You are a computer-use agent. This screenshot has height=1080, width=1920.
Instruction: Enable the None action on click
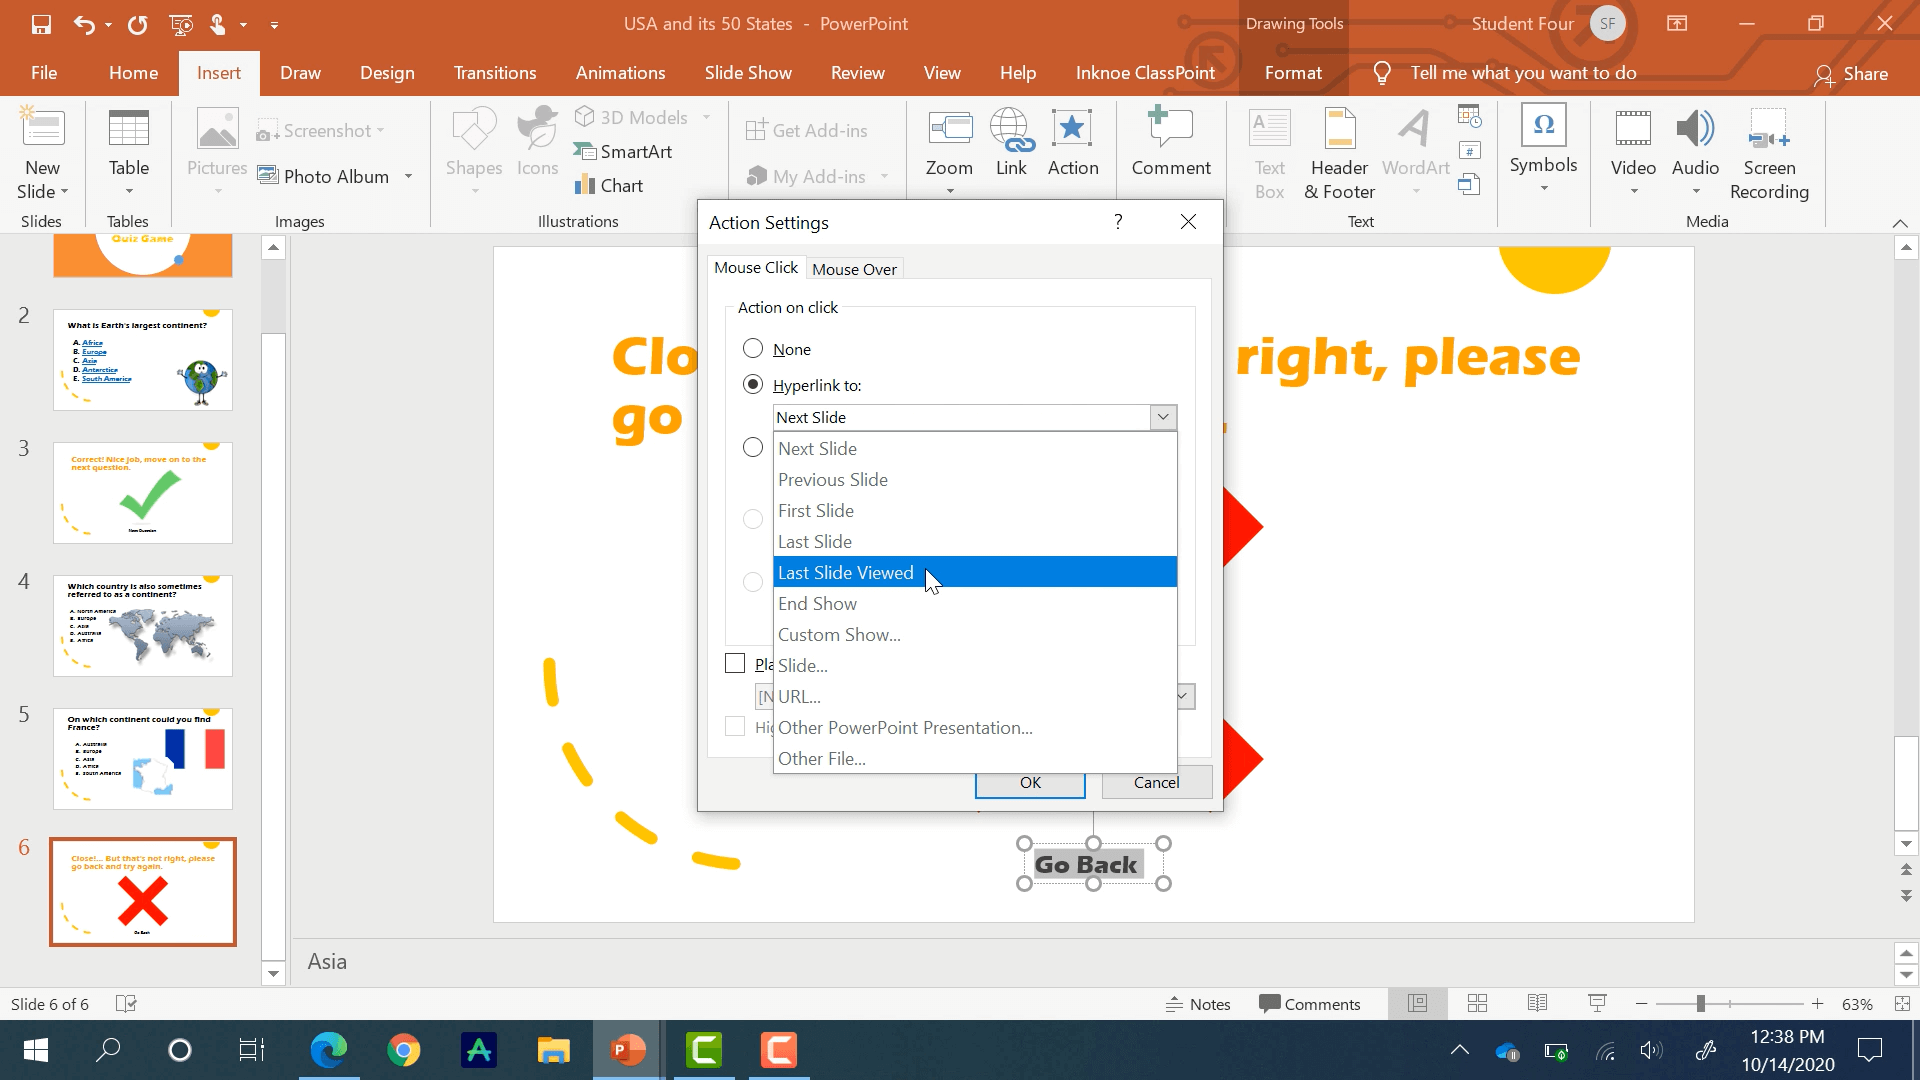click(752, 348)
